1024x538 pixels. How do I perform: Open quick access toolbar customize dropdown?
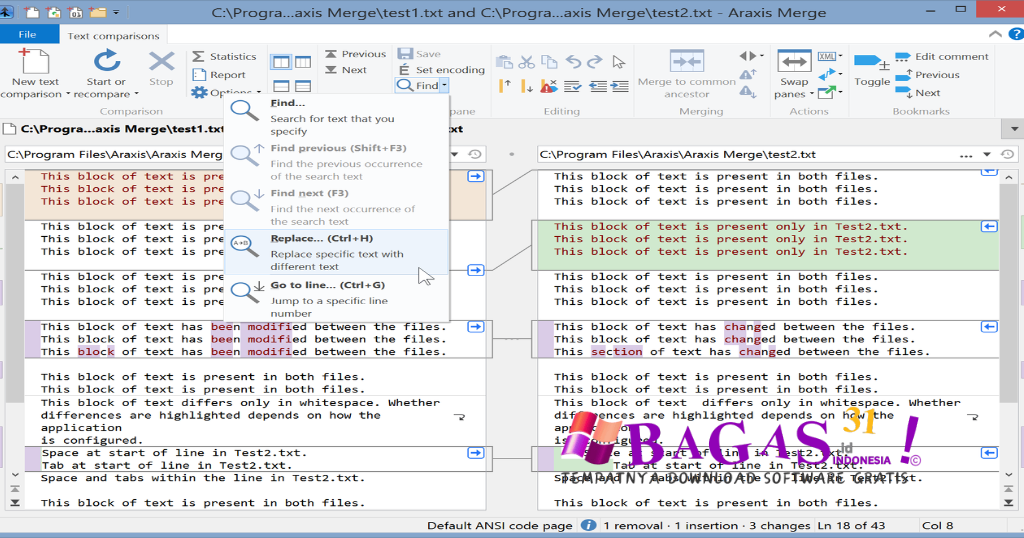[x=116, y=12]
